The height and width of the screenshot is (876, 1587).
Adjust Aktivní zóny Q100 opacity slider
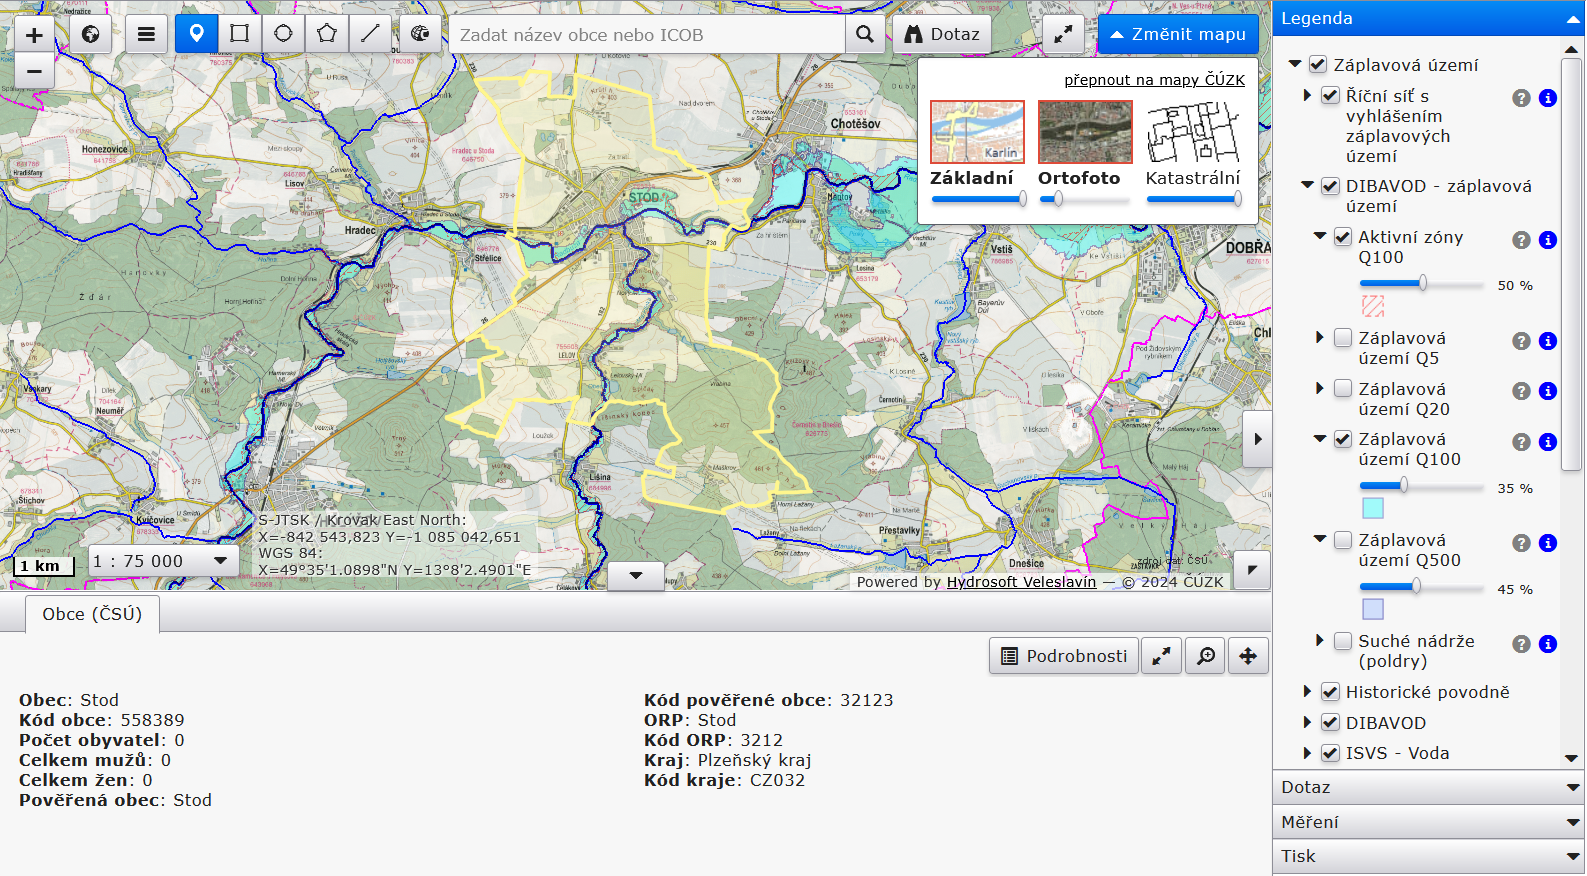[x=1421, y=284]
